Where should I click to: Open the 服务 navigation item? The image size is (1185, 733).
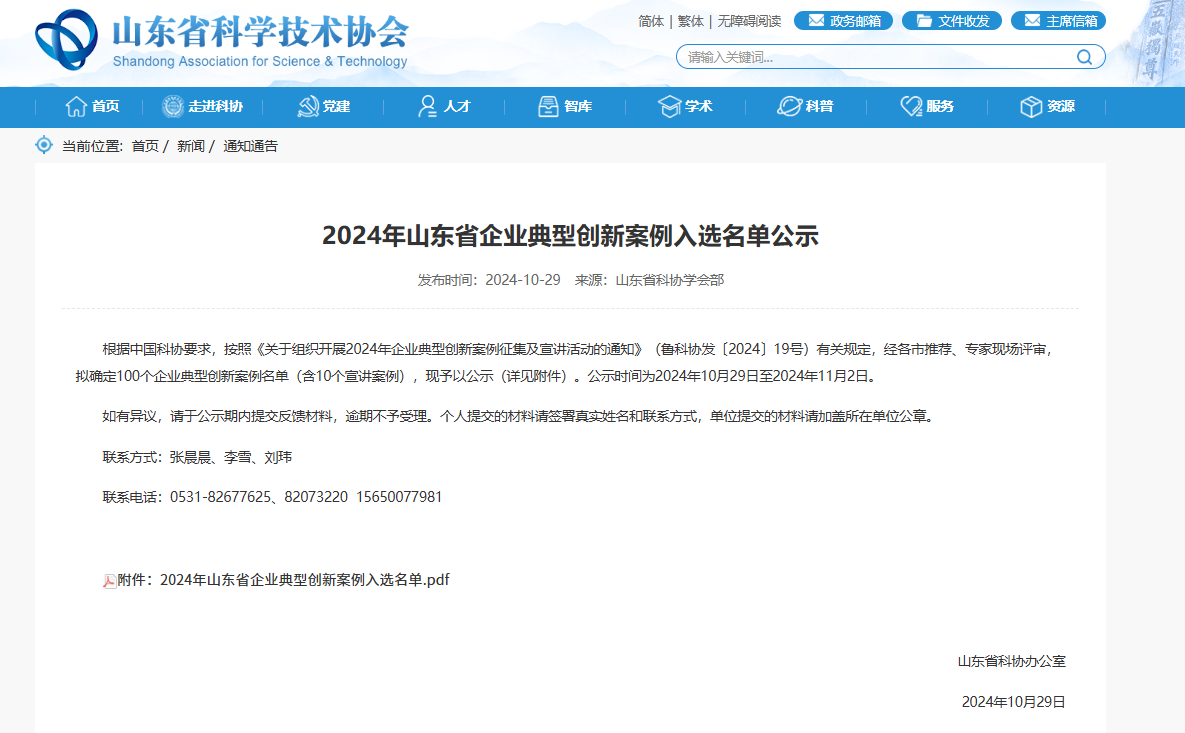click(927, 106)
